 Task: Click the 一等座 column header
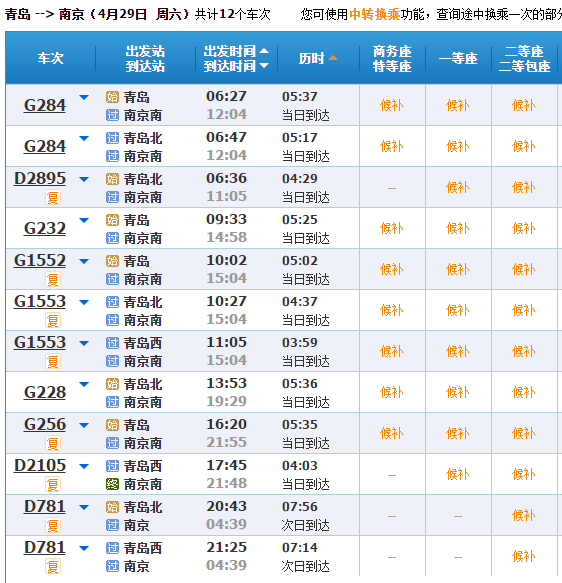coord(458,58)
